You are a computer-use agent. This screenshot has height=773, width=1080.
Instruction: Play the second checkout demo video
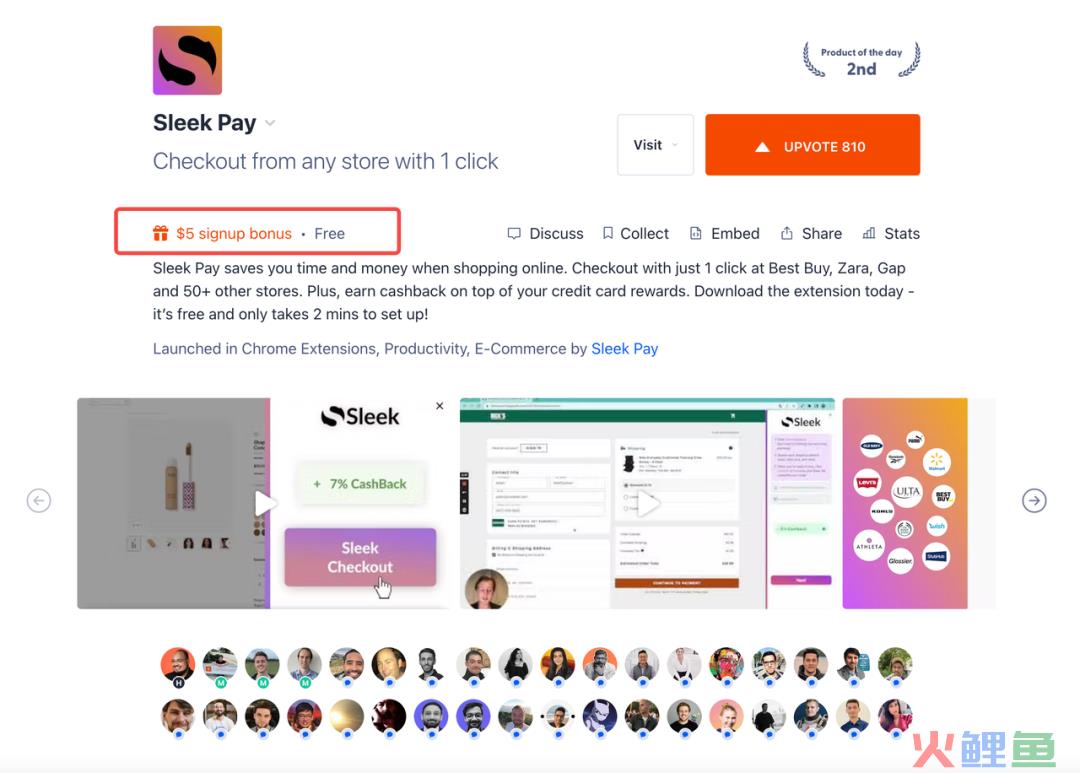pos(647,504)
